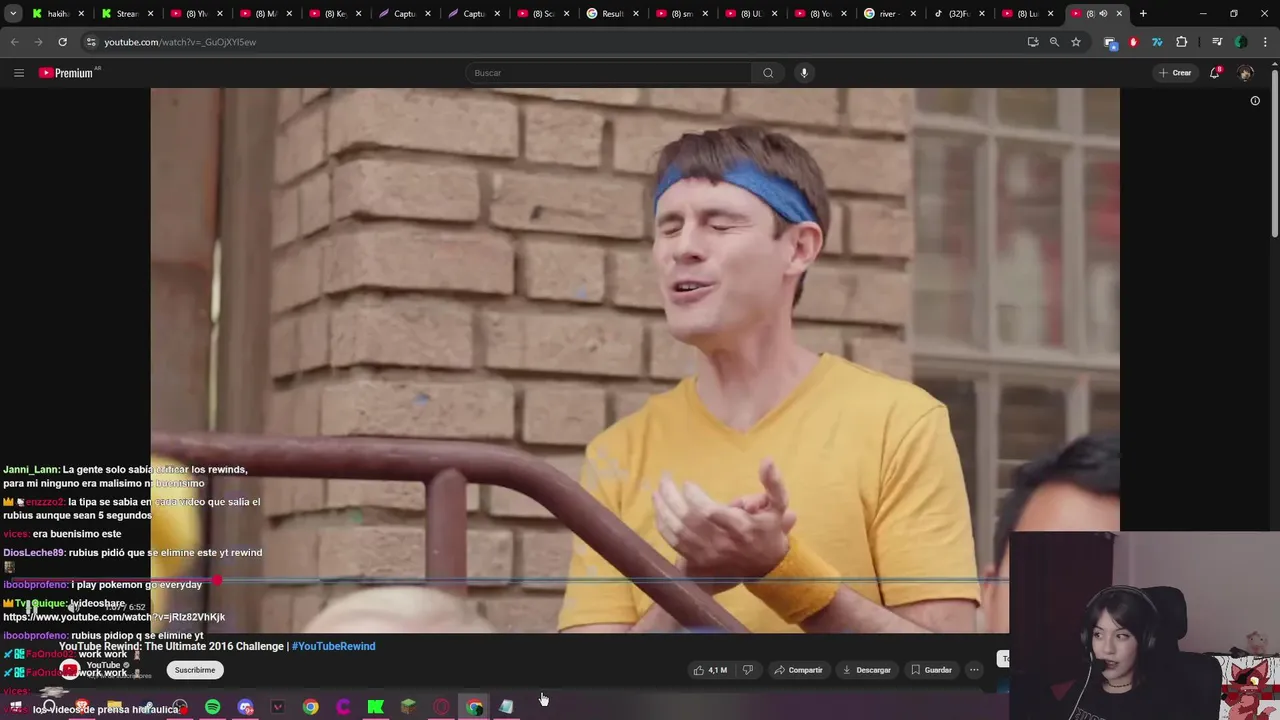
Task: Dislike the video
Action: (747, 670)
